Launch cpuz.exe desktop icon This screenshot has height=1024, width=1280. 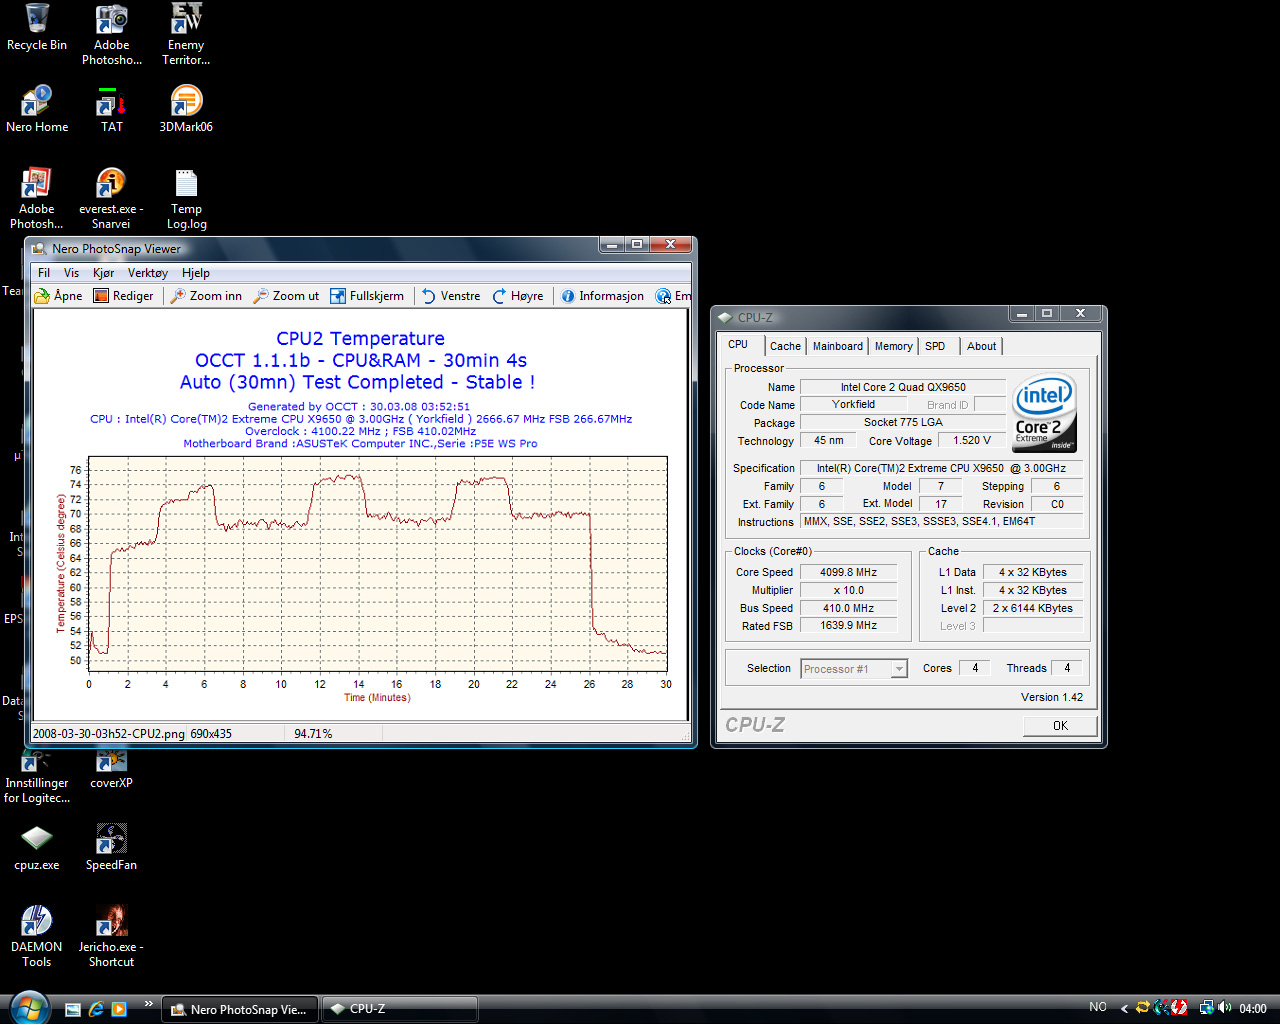[x=37, y=848]
